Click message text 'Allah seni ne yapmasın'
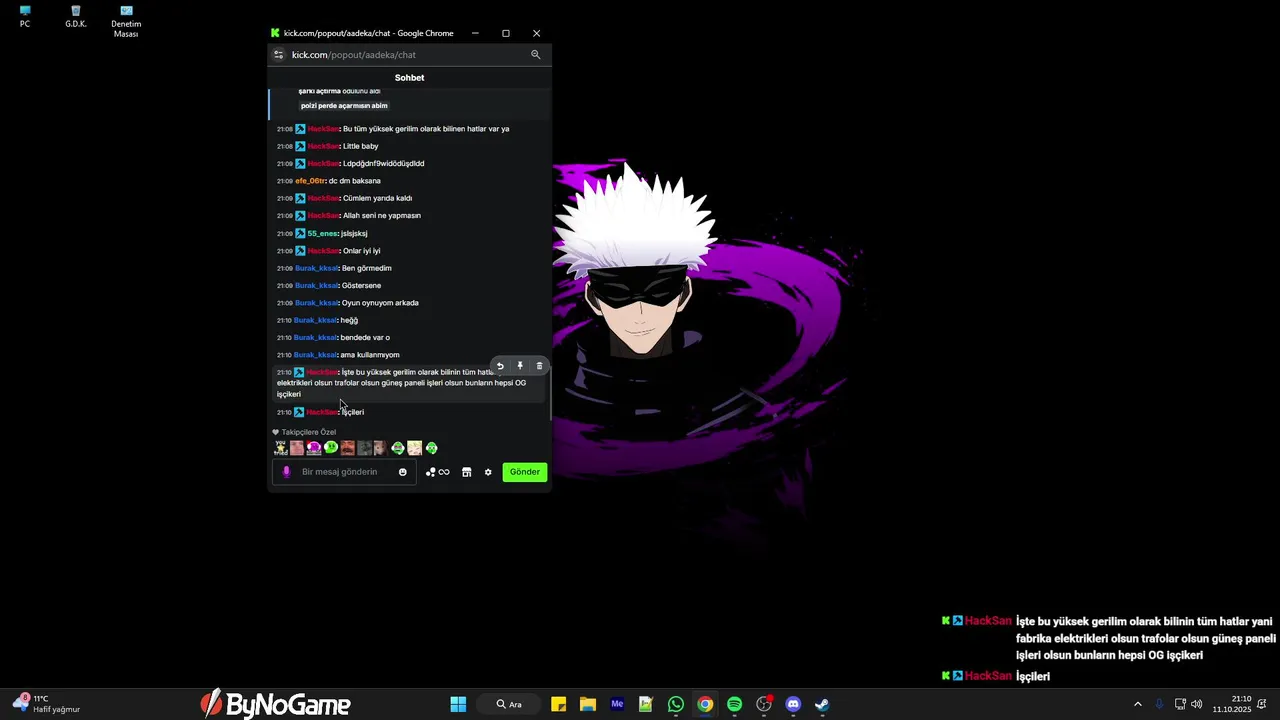1280x720 pixels. [382, 216]
